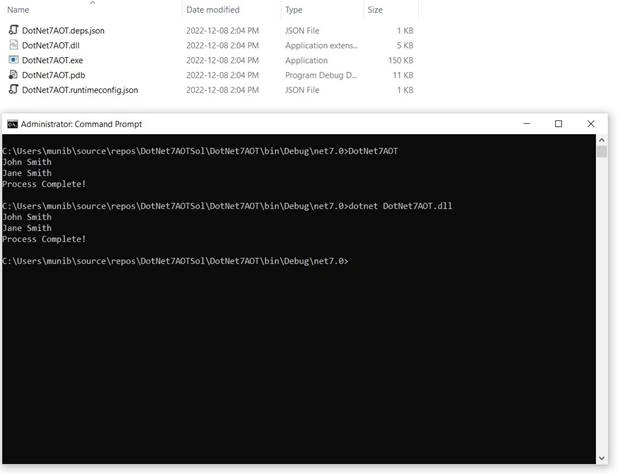
Task: Click the Application type cell of the exe
Action: tap(306, 60)
